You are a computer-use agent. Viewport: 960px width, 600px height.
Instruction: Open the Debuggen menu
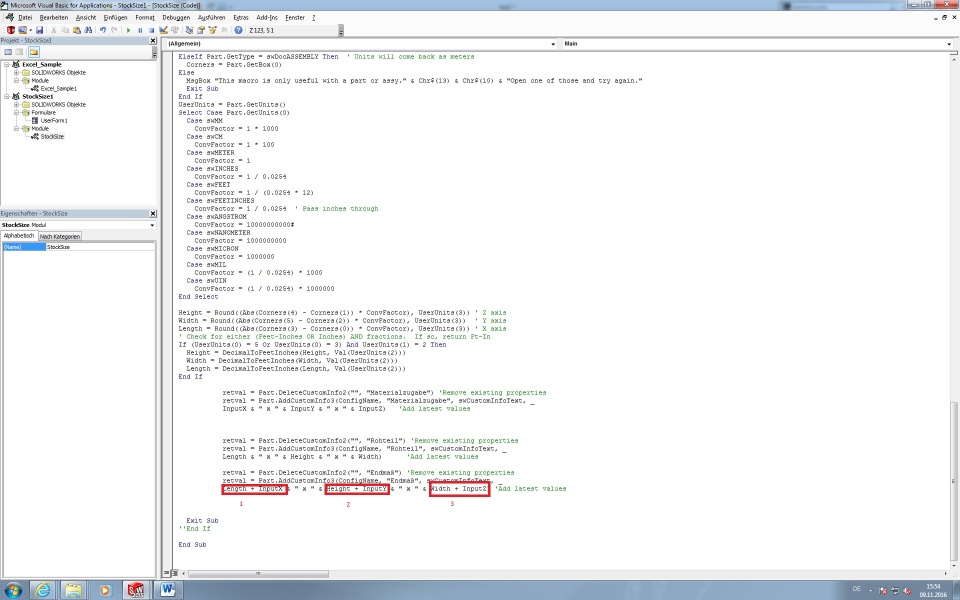pos(176,18)
